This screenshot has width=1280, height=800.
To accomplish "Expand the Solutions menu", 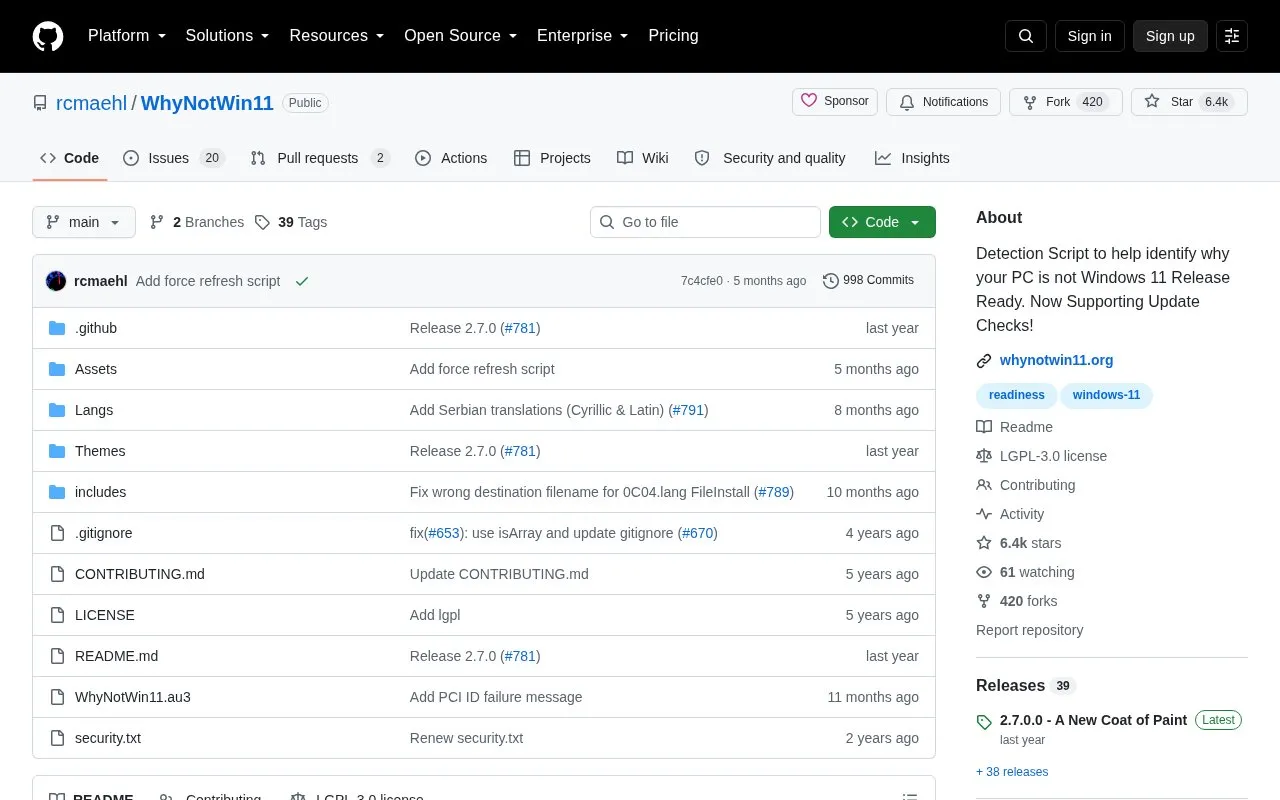I will [x=227, y=36].
